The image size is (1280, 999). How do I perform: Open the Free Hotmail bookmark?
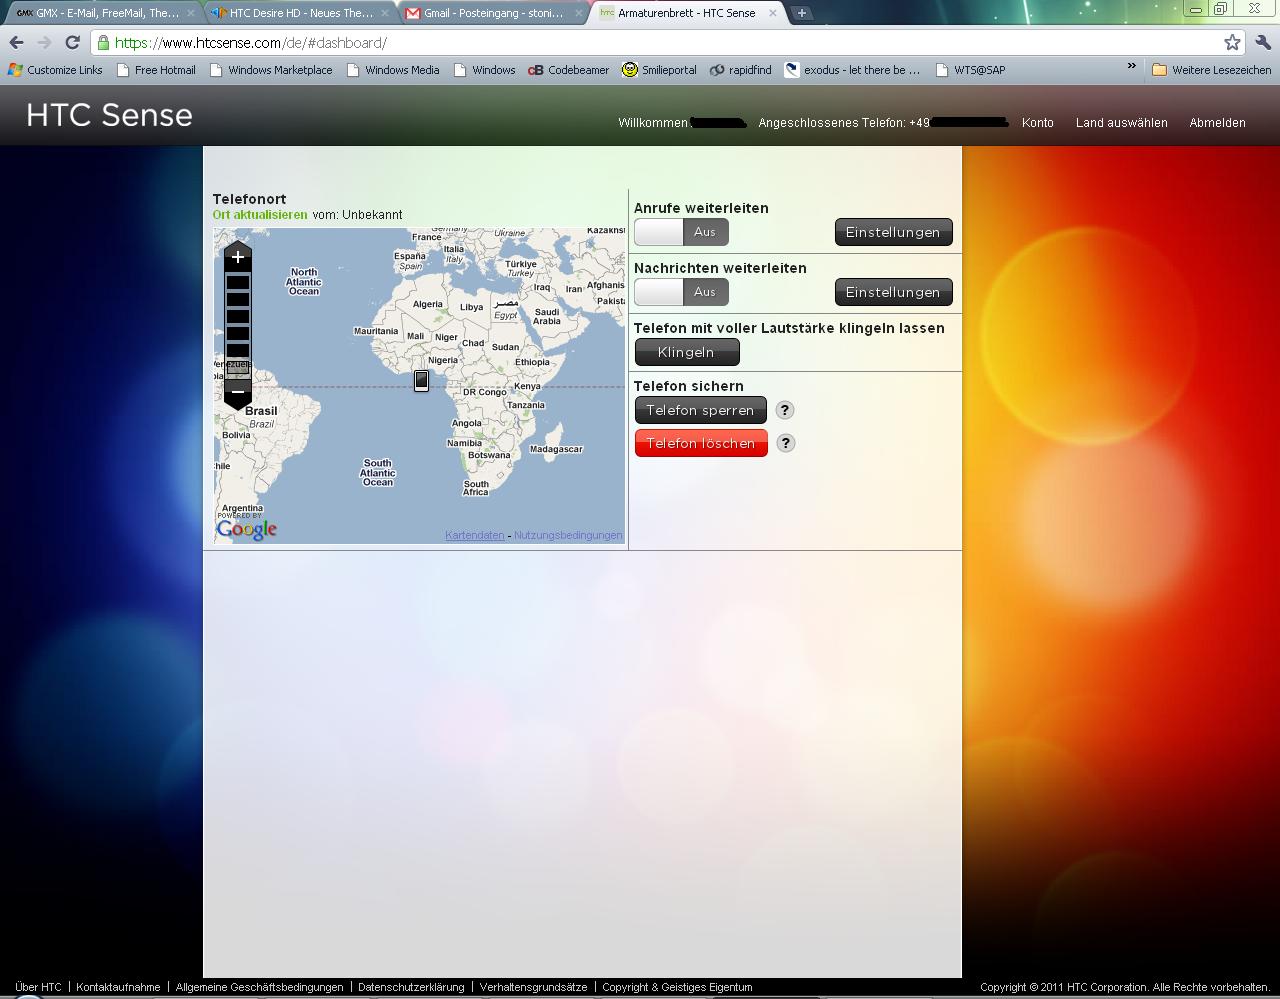tap(156, 70)
